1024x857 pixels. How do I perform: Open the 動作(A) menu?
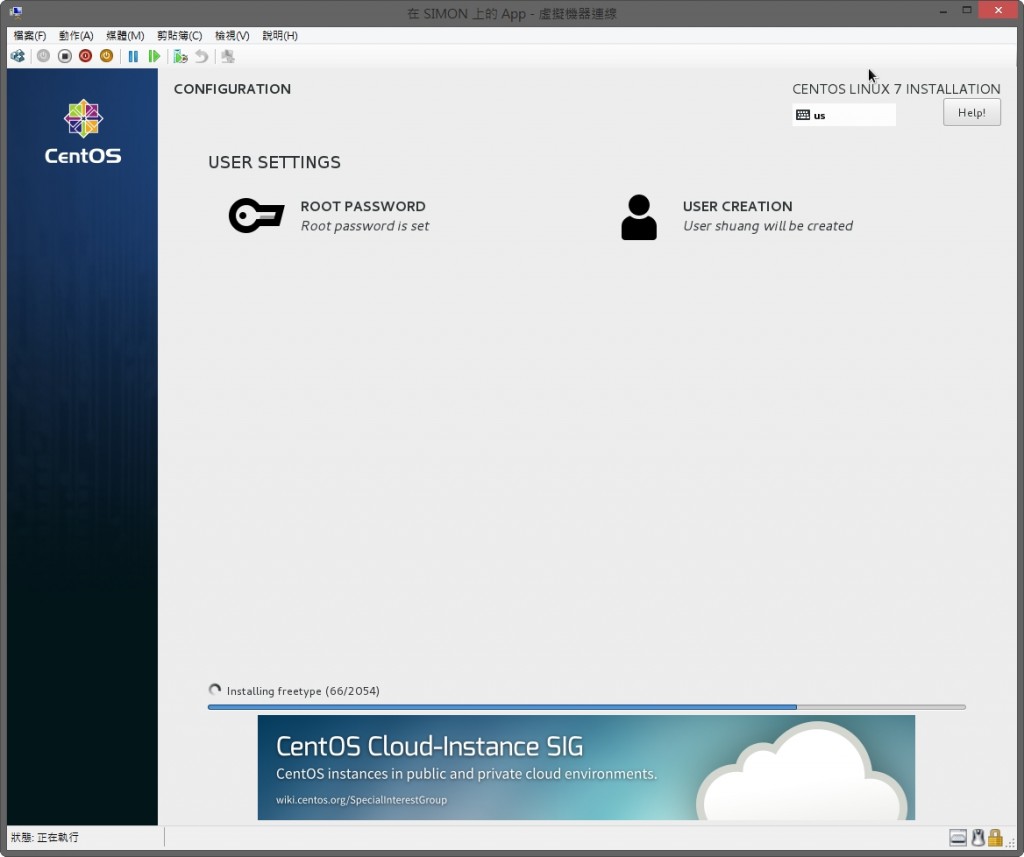(76, 35)
